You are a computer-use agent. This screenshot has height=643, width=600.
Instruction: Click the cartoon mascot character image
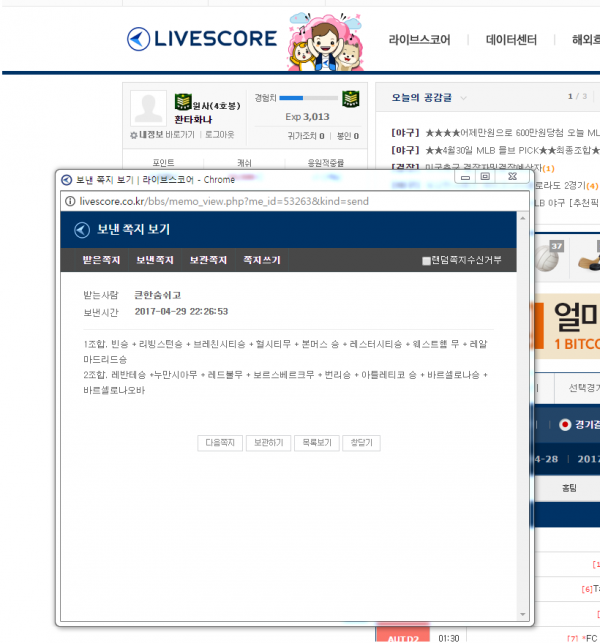326,42
